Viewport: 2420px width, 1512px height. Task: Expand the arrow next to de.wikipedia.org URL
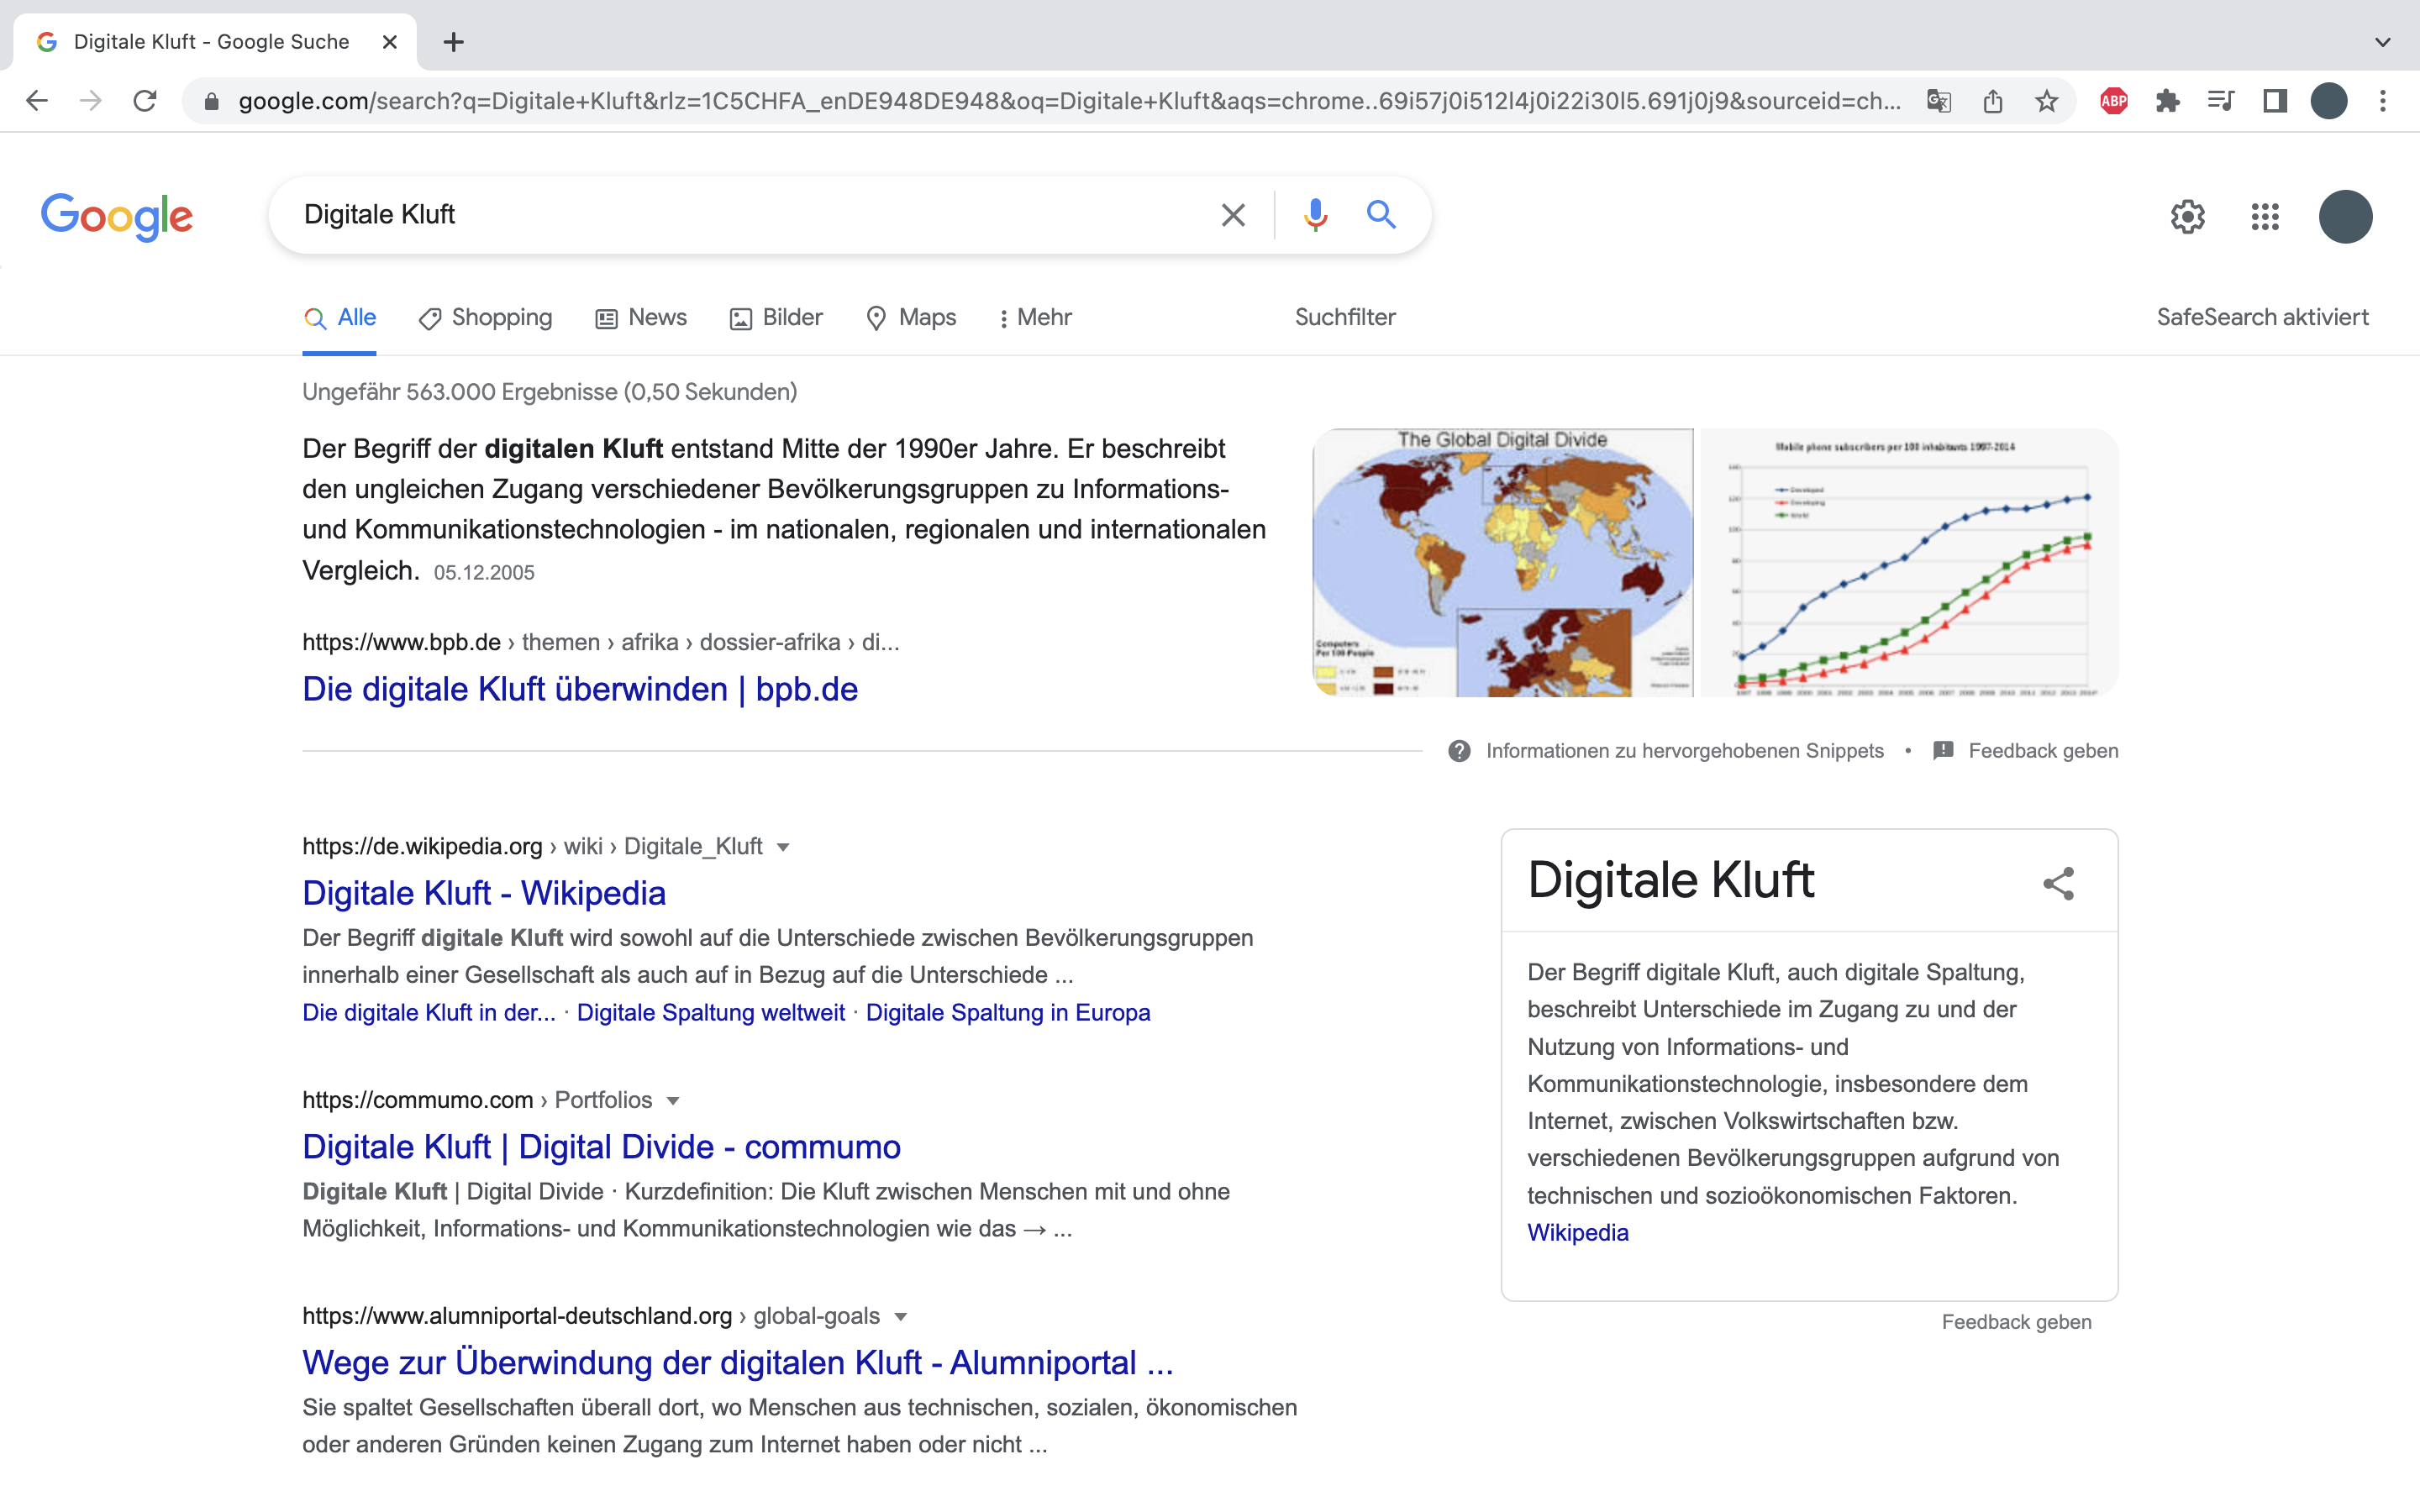783,847
